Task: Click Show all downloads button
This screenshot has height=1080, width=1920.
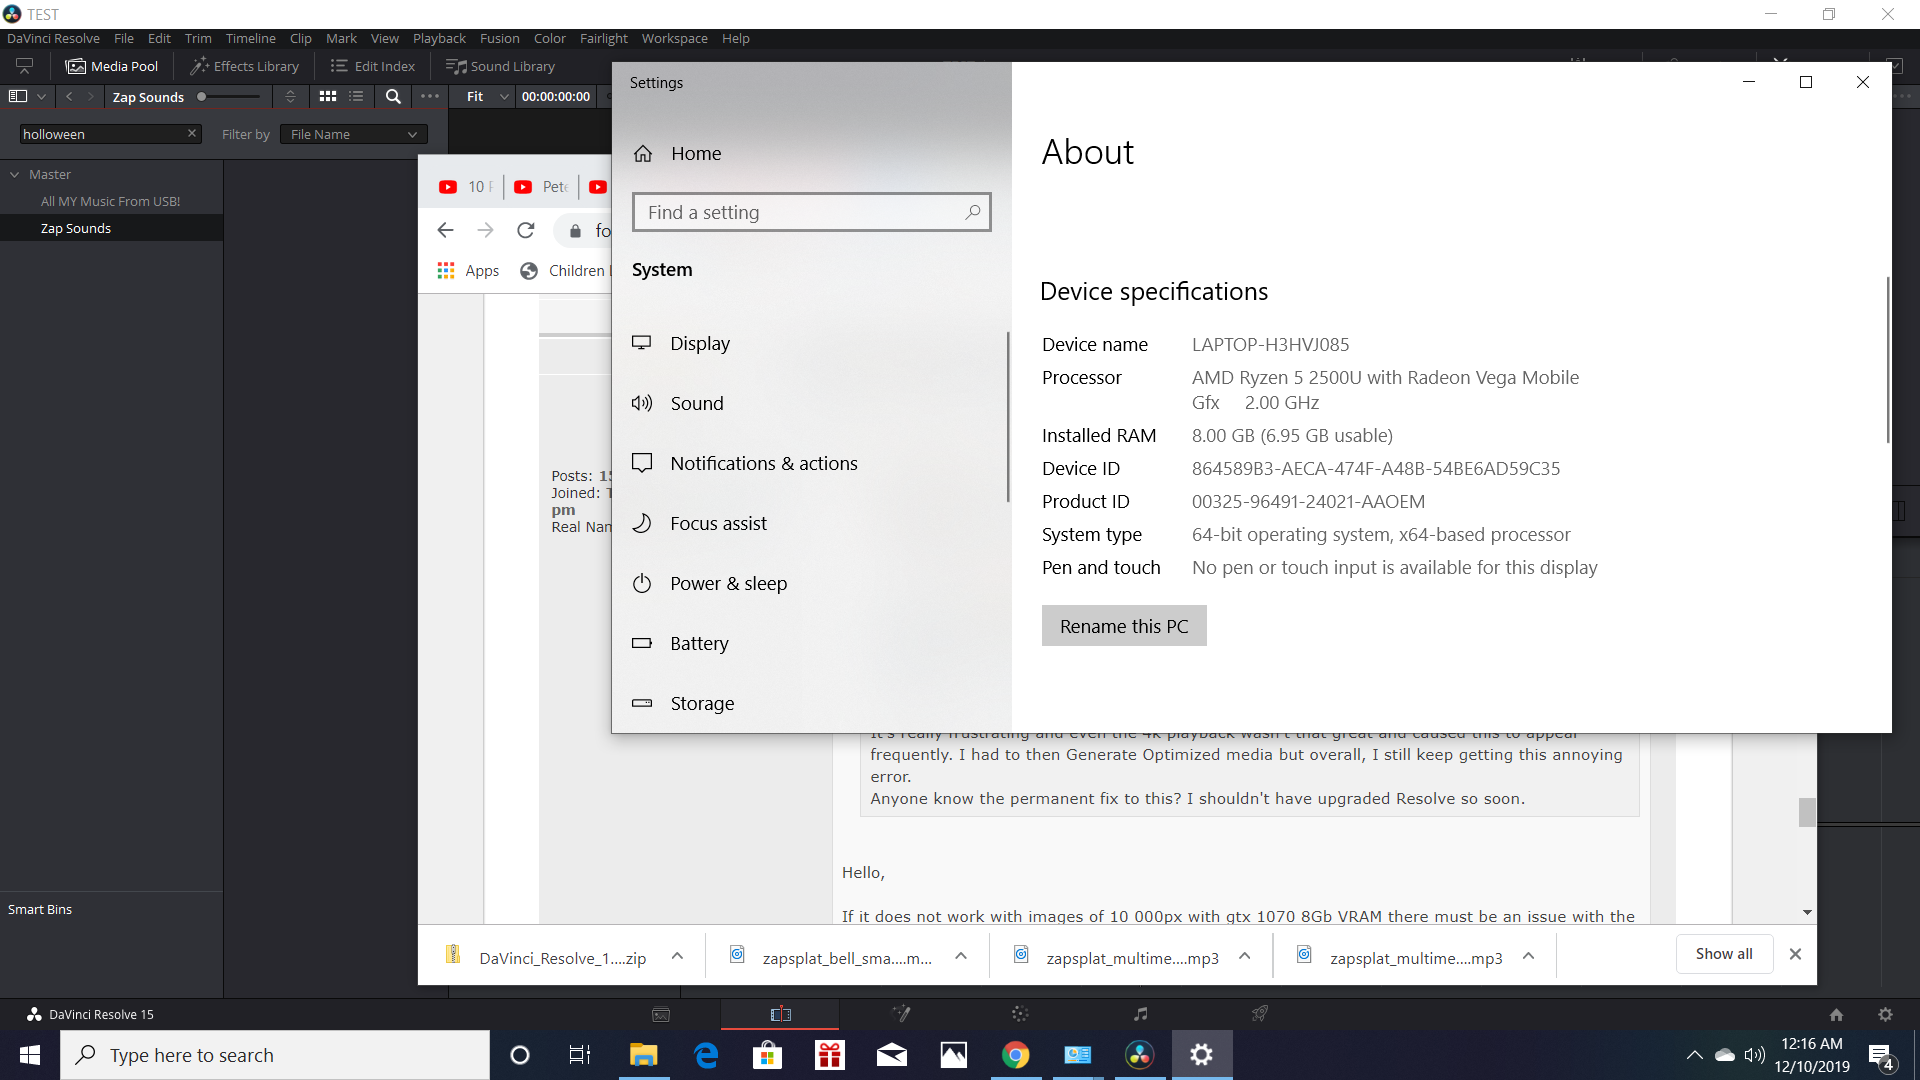Action: coord(1724,954)
